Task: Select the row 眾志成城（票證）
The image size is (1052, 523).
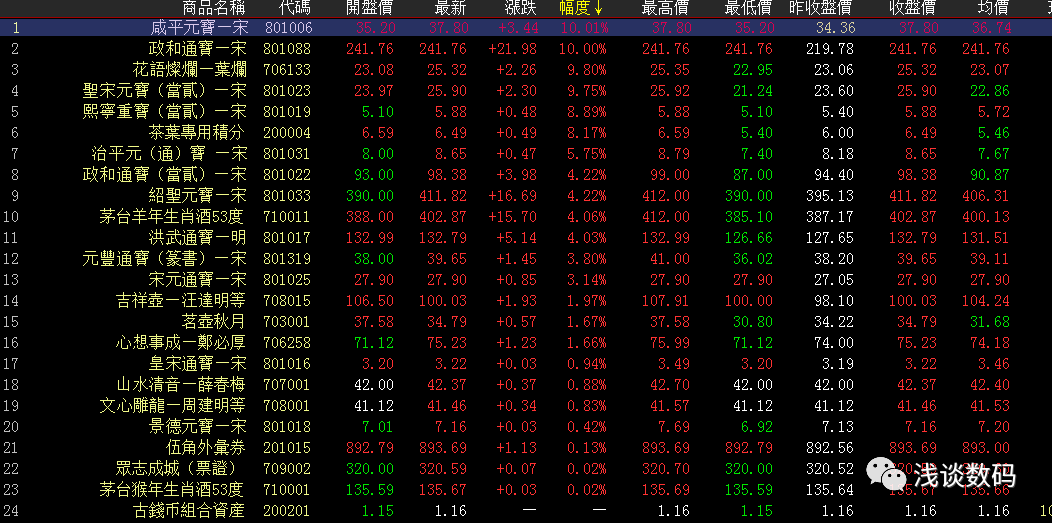Action: pyautogui.click(x=526, y=469)
